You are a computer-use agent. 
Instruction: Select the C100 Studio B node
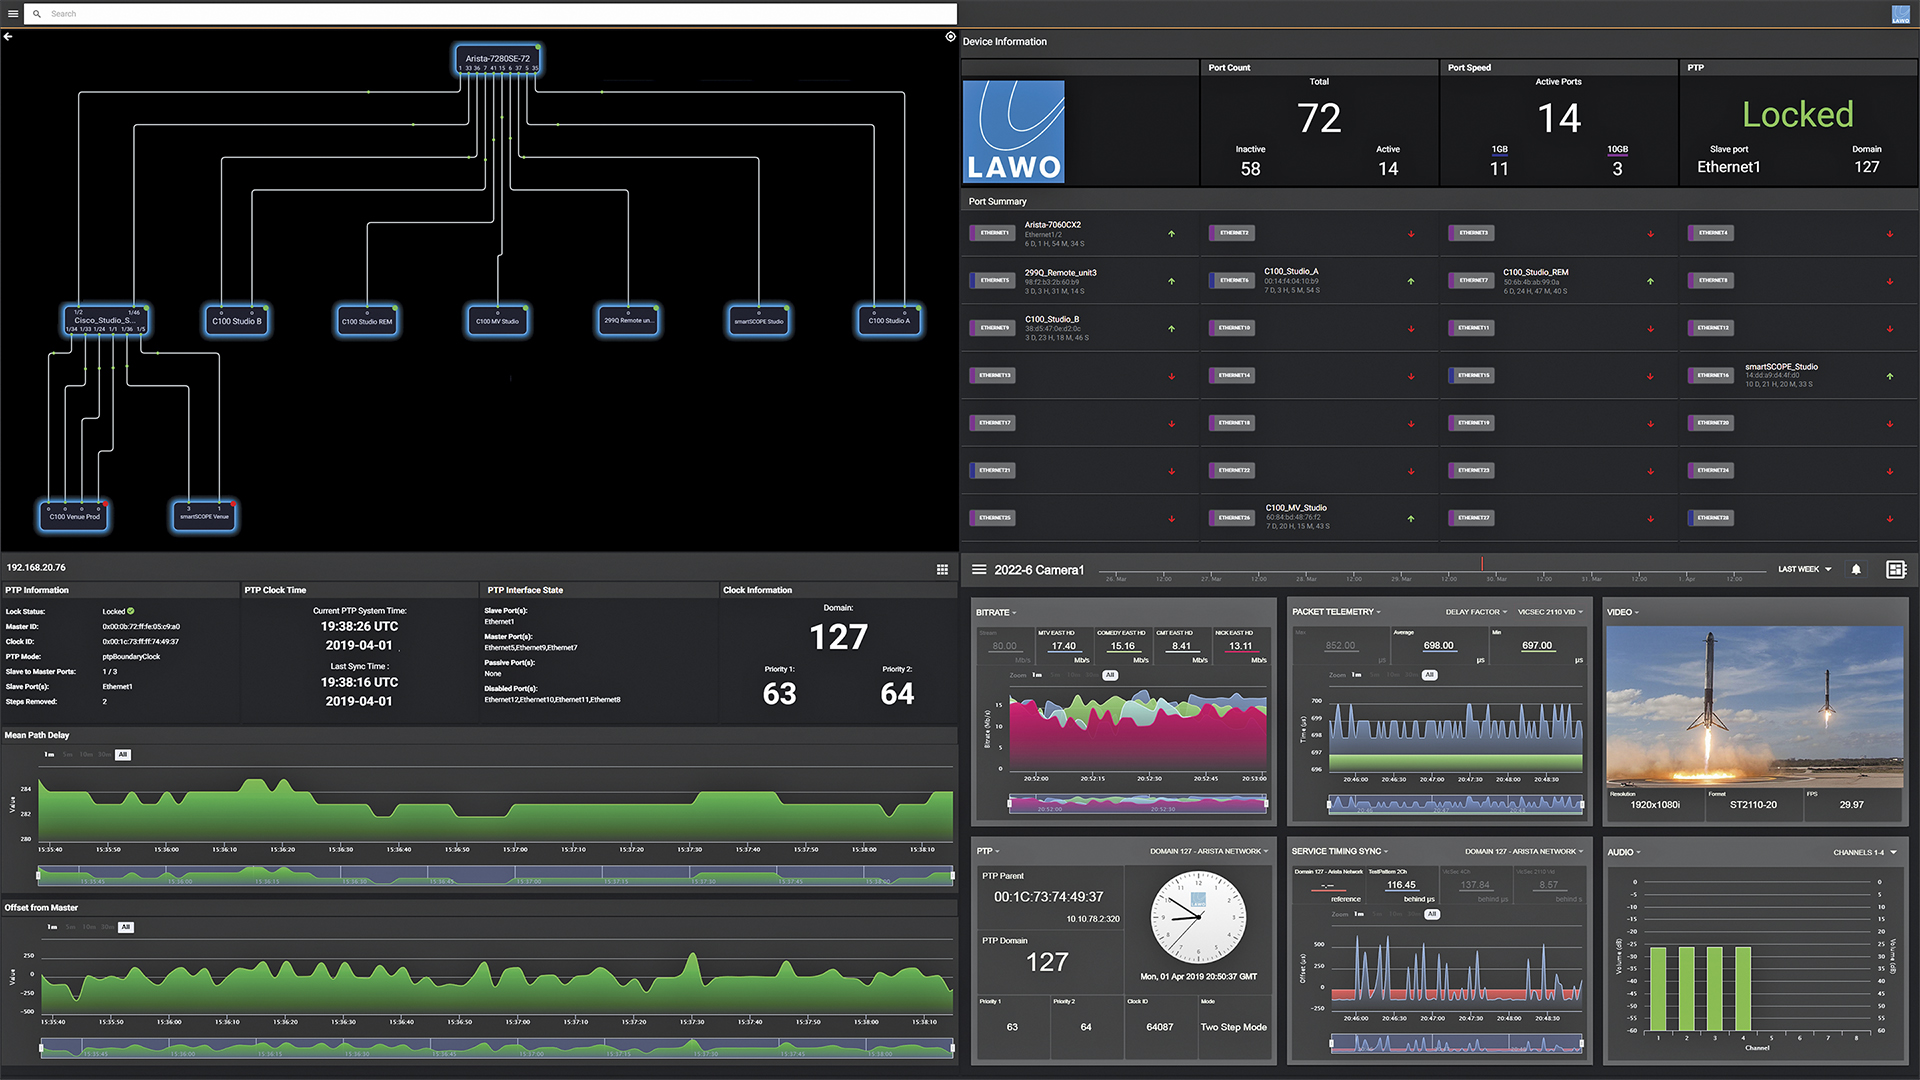click(237, 321)
